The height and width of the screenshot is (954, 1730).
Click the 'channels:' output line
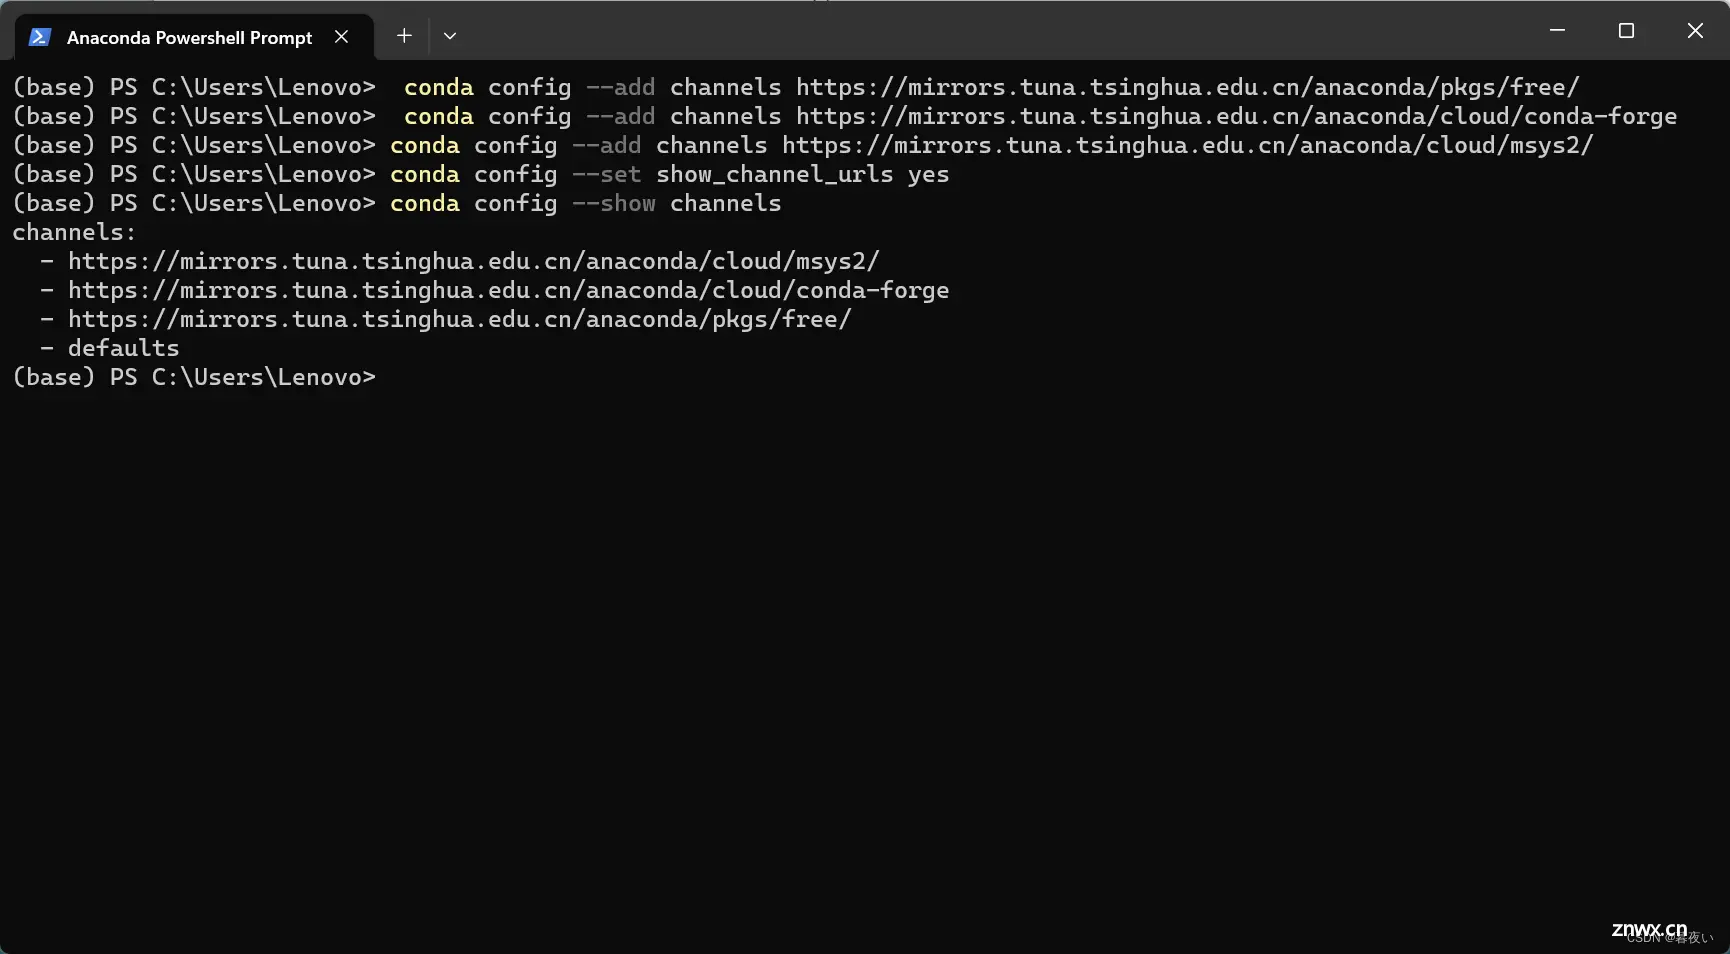coord(74,233)
